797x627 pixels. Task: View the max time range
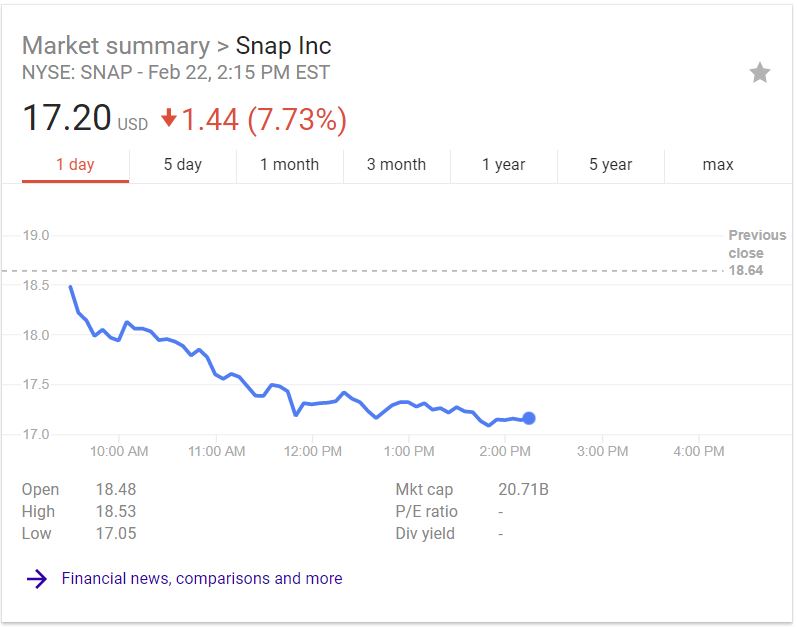718,165
